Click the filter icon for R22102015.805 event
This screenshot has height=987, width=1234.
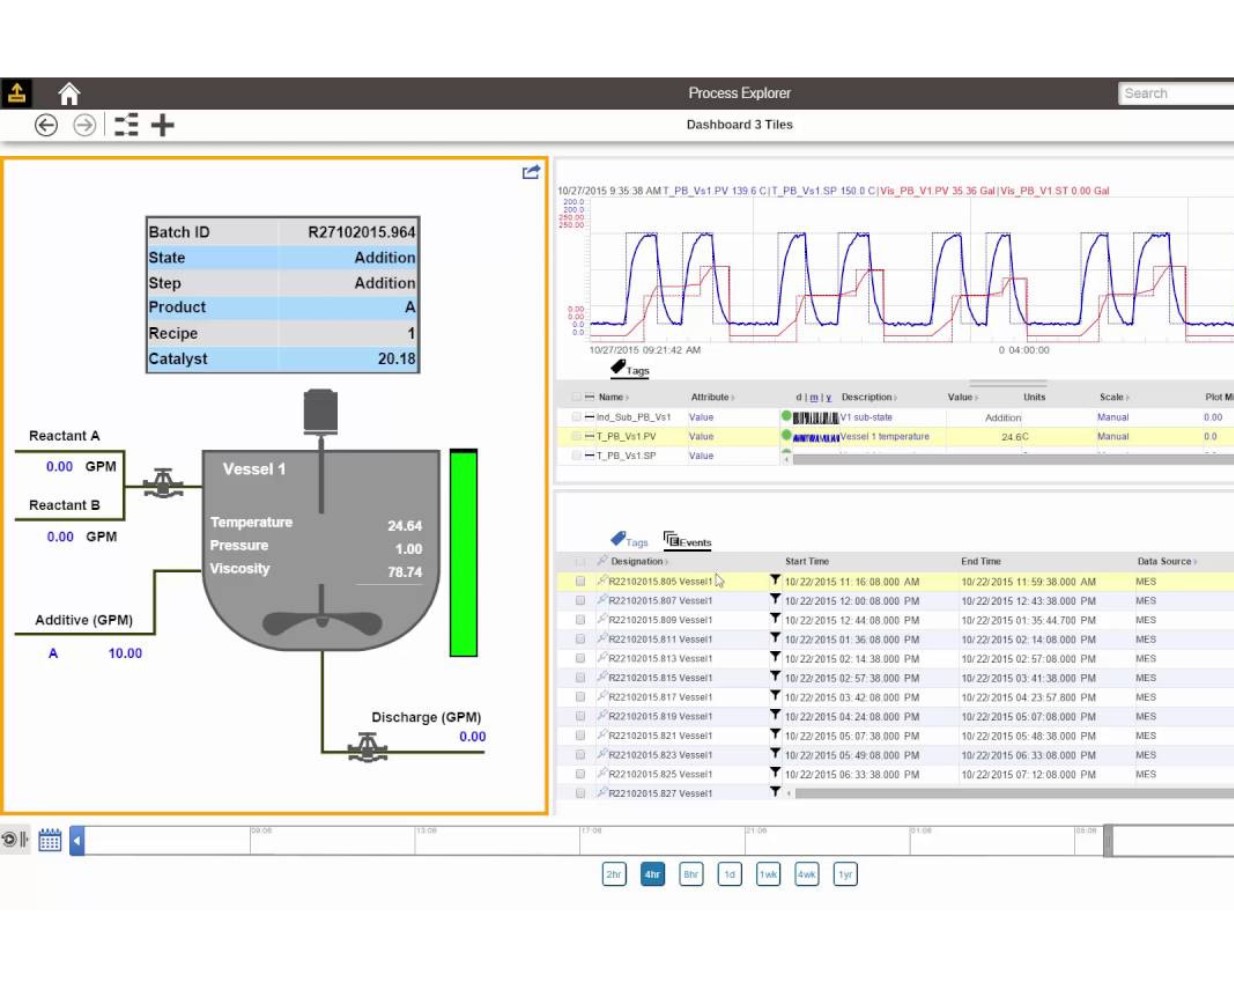click(775, 581)
